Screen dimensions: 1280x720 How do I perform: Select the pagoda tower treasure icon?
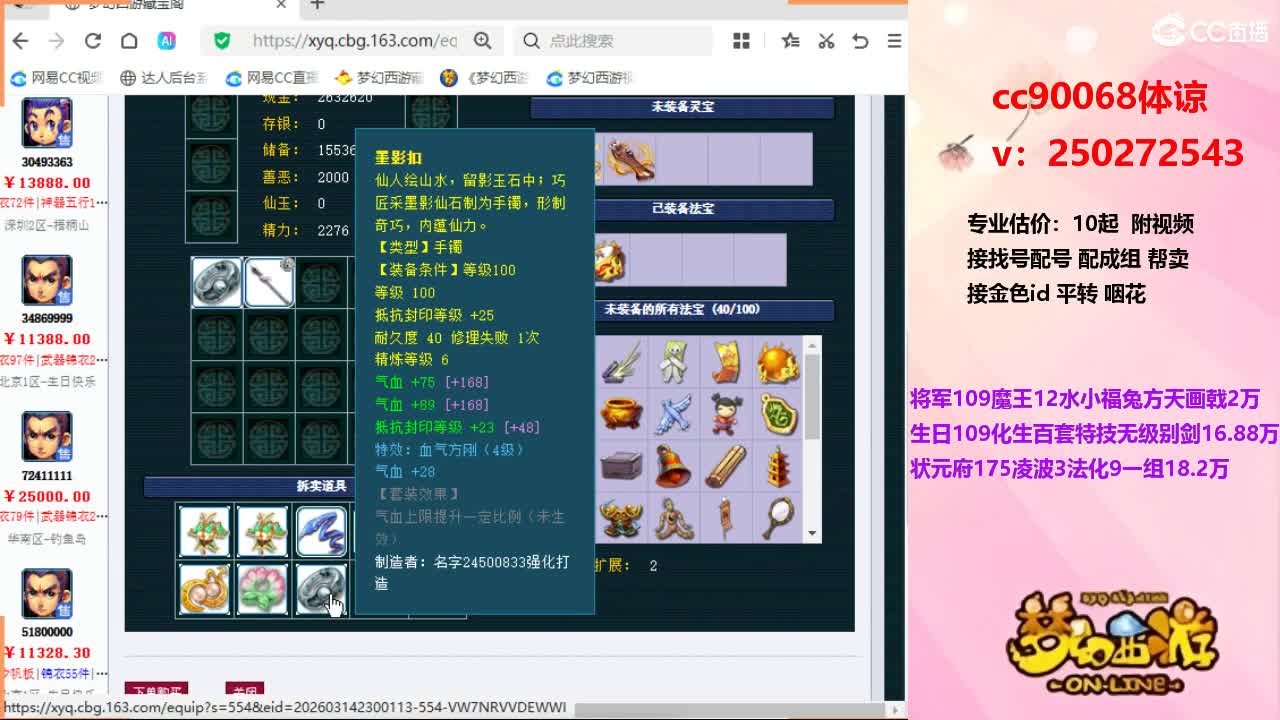click(x=778, y=466)
